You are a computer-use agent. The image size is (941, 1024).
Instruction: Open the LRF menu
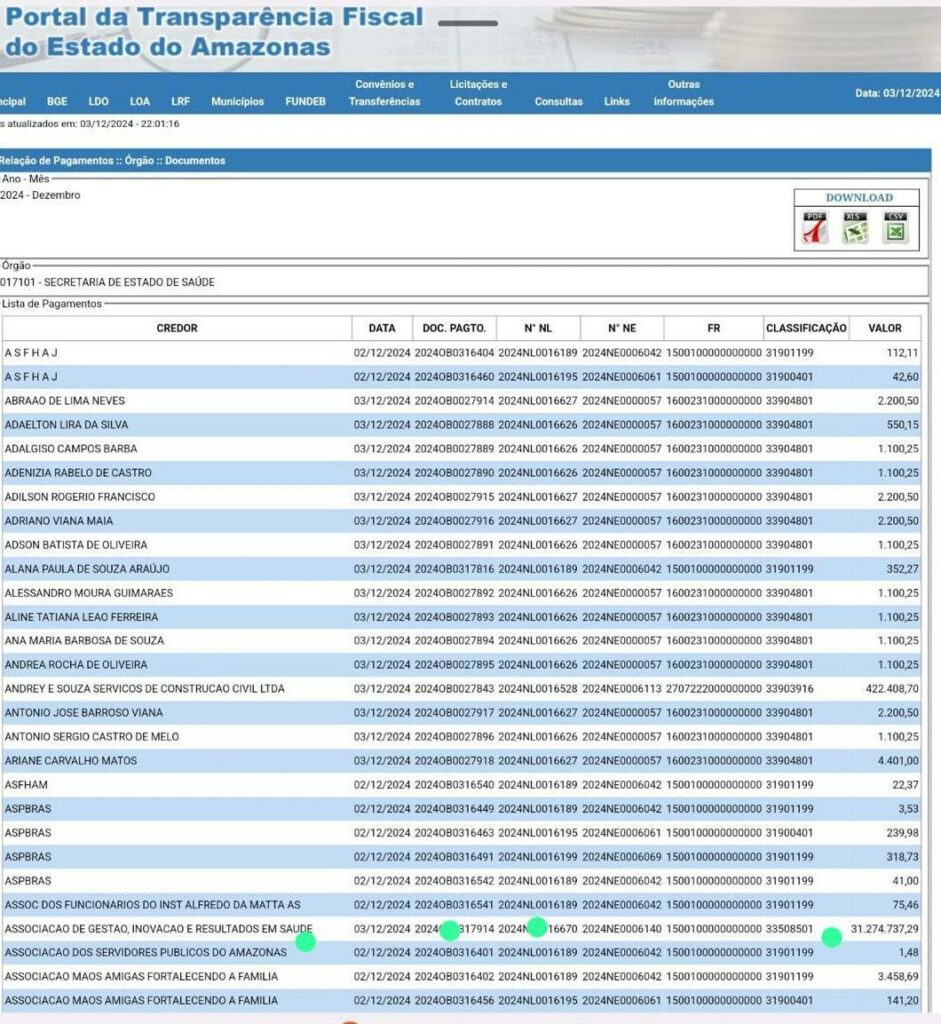180,101
